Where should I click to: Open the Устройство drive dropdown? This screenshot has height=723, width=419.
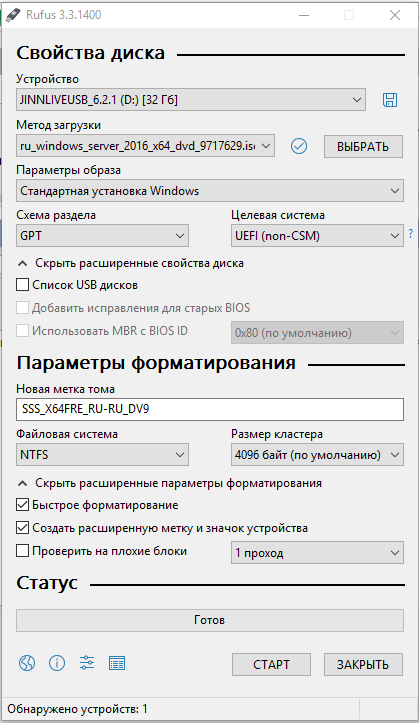coord(191,100)
